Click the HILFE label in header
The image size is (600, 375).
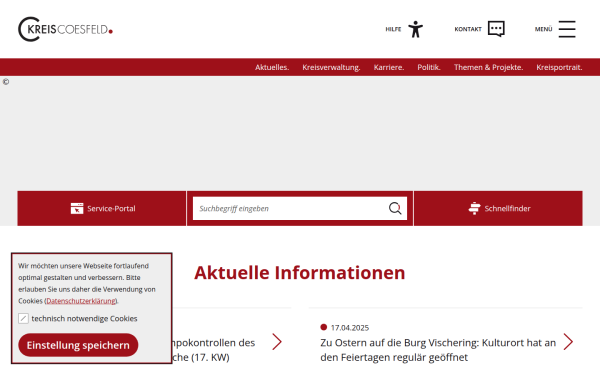pyautogui.click(x=393, y=29)
